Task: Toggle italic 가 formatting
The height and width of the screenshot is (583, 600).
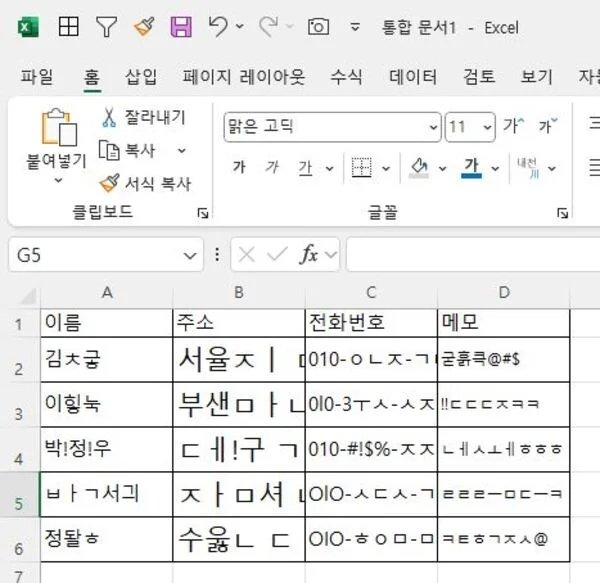Action: (x=272, y=167)
